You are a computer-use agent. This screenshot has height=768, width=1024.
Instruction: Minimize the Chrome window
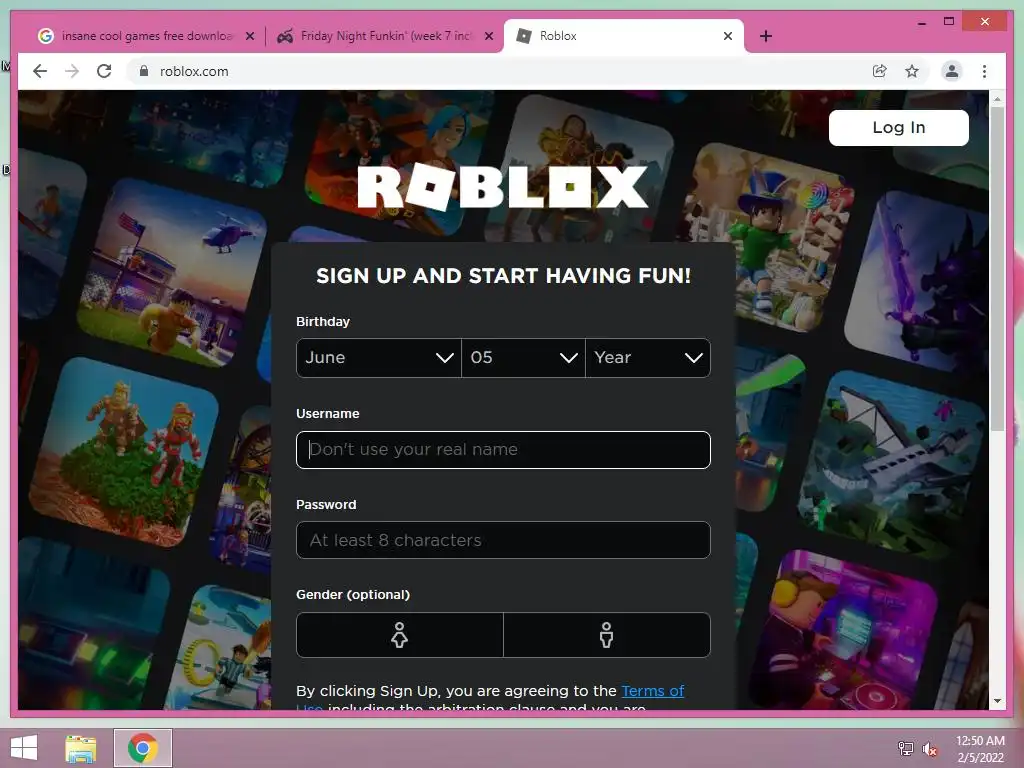click(x=921, y=23)
